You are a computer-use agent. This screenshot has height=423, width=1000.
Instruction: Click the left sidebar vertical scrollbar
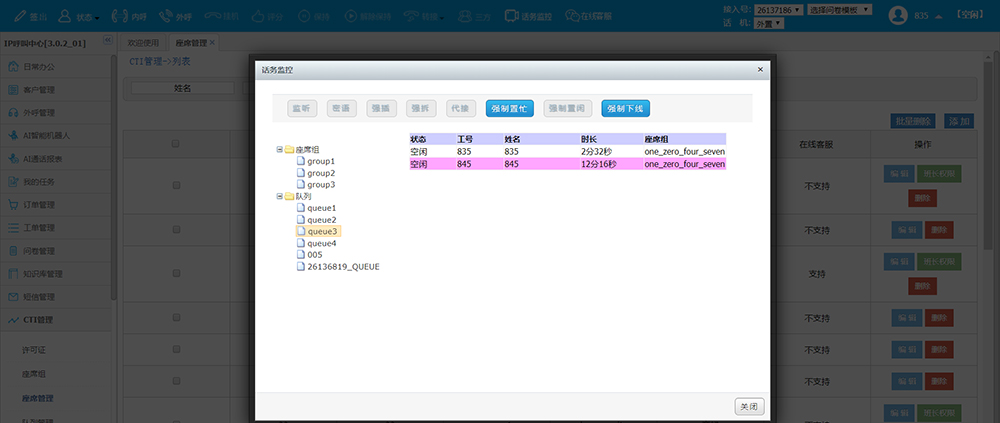(114, 179)
